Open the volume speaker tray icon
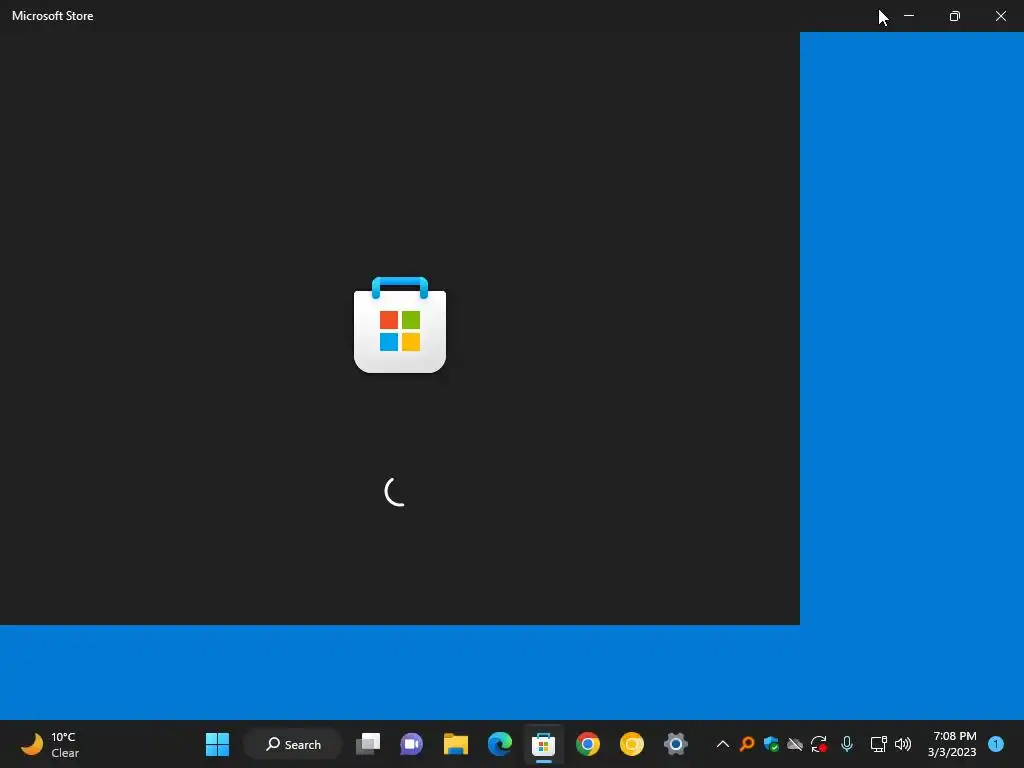The height and width of the screenshot is (768, 1024). [903, 744]
